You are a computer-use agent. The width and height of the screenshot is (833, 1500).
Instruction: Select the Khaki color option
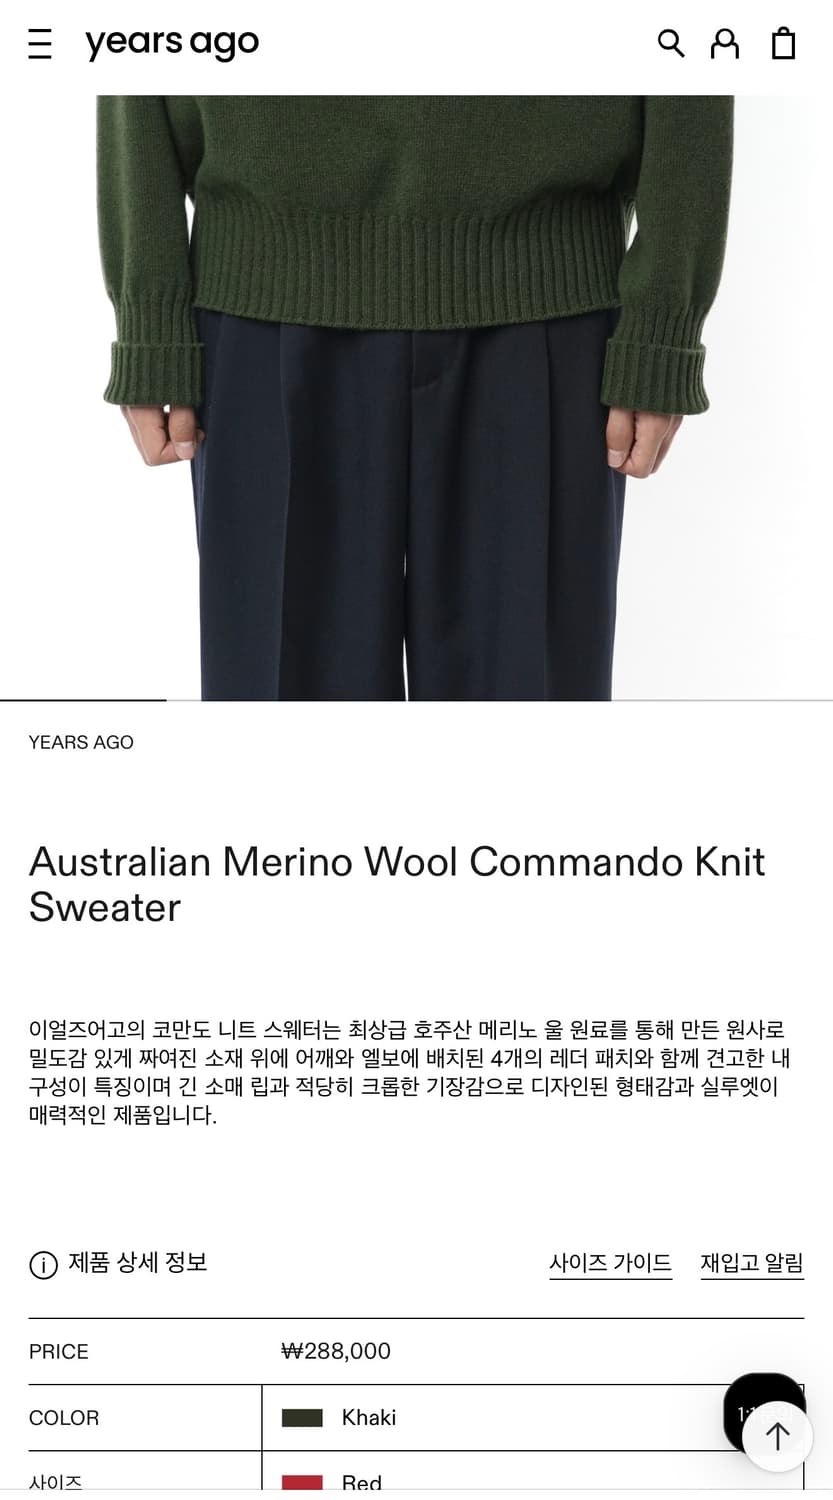[x=369, y=1417]
